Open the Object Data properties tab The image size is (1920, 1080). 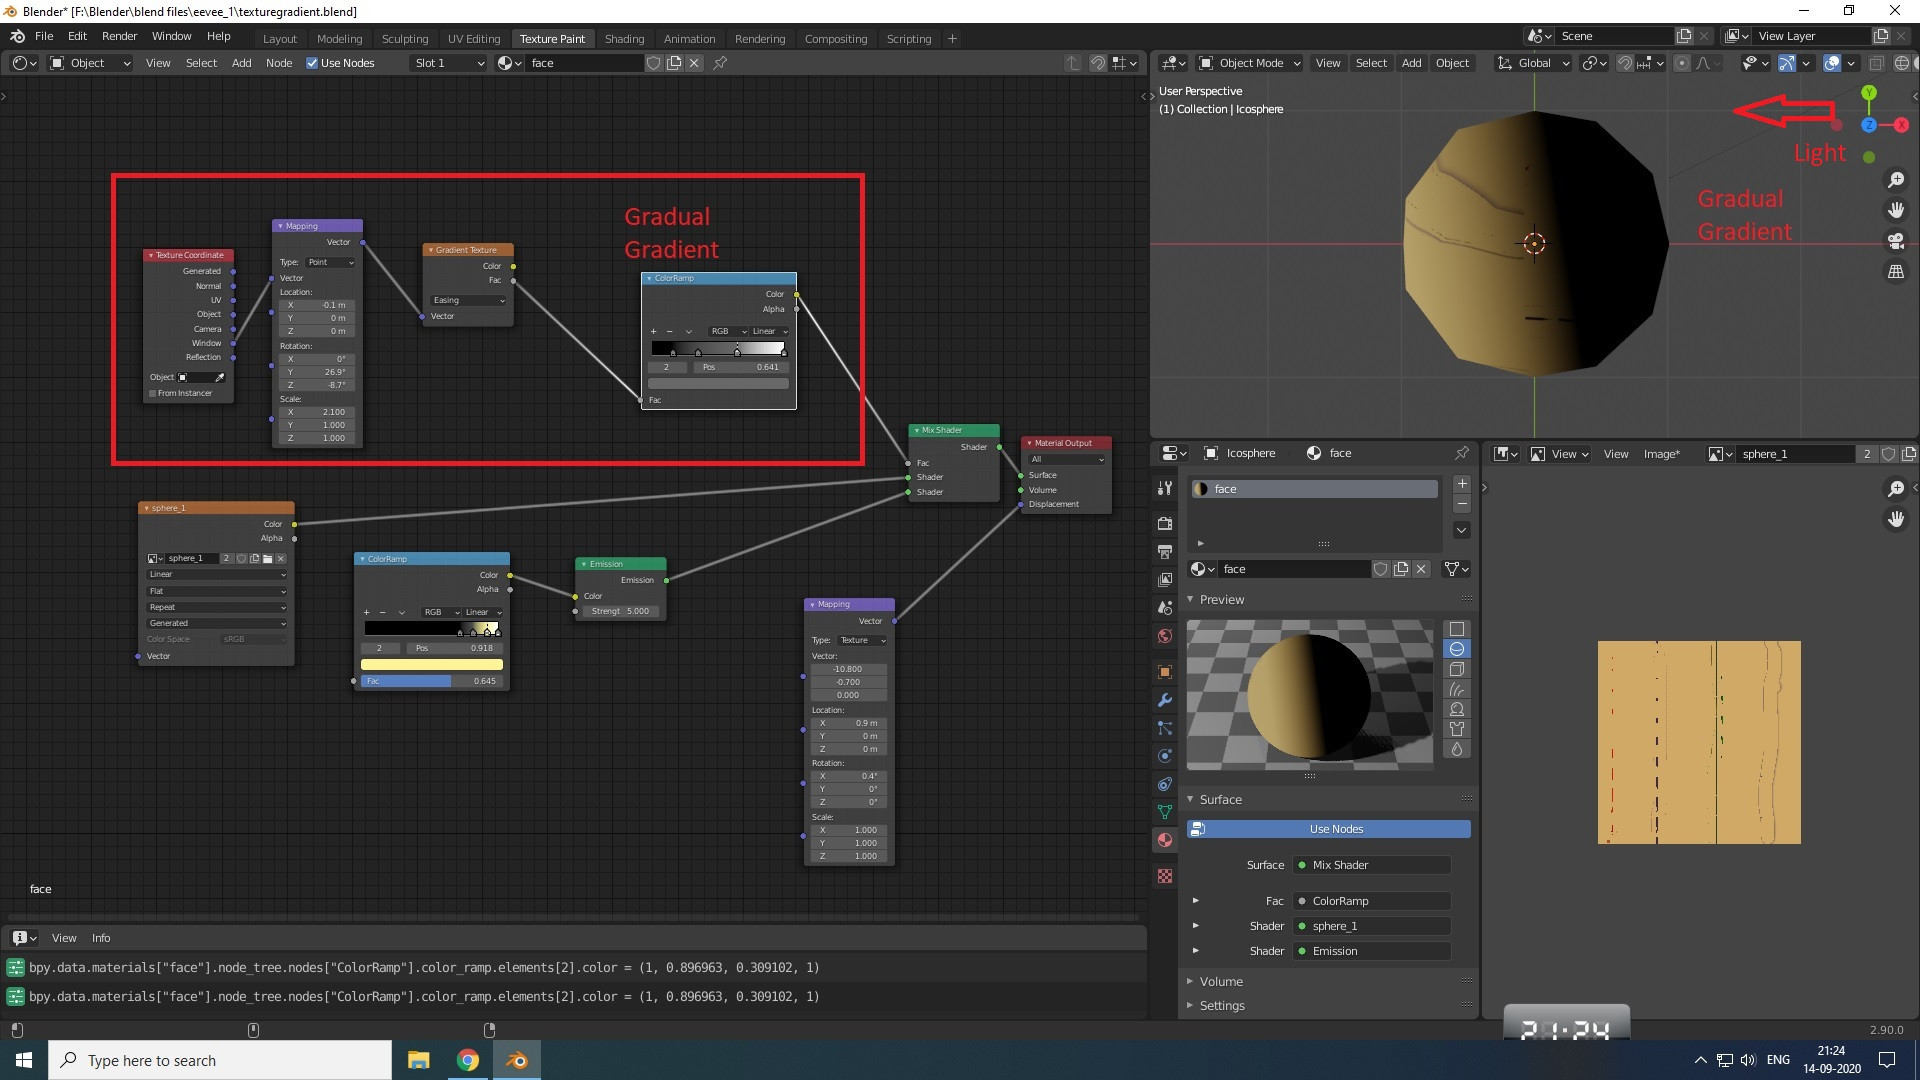click(x=1164, y=811)
